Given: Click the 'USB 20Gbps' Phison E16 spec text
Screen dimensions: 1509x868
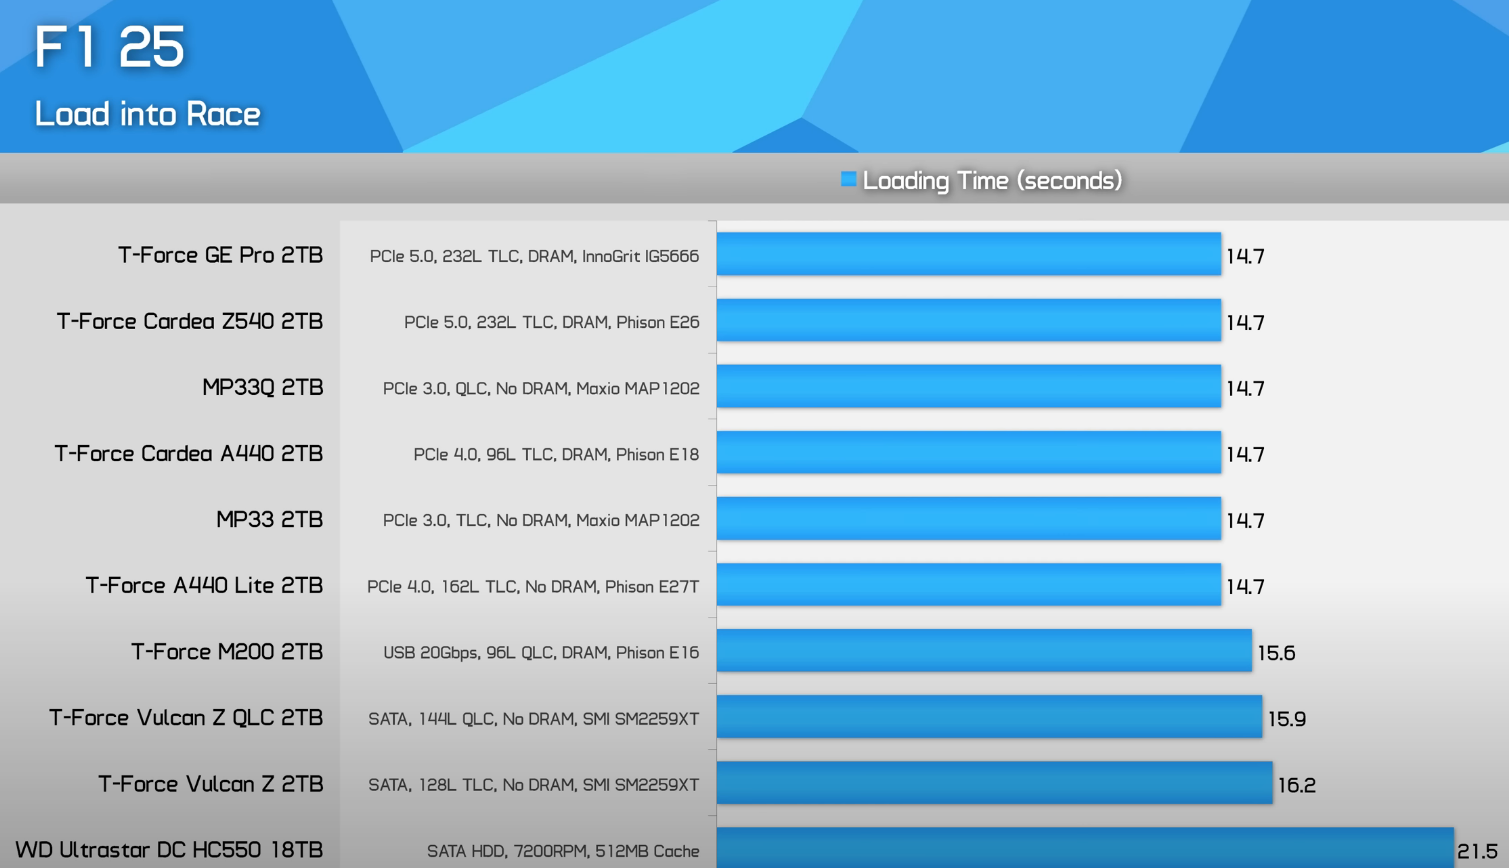Looking at the screenshot, I should [541, 652].
